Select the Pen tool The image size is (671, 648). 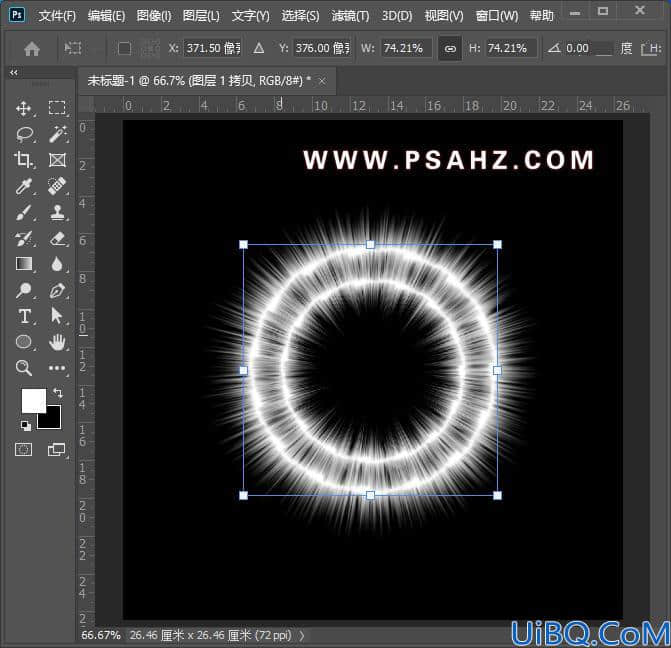57,290
